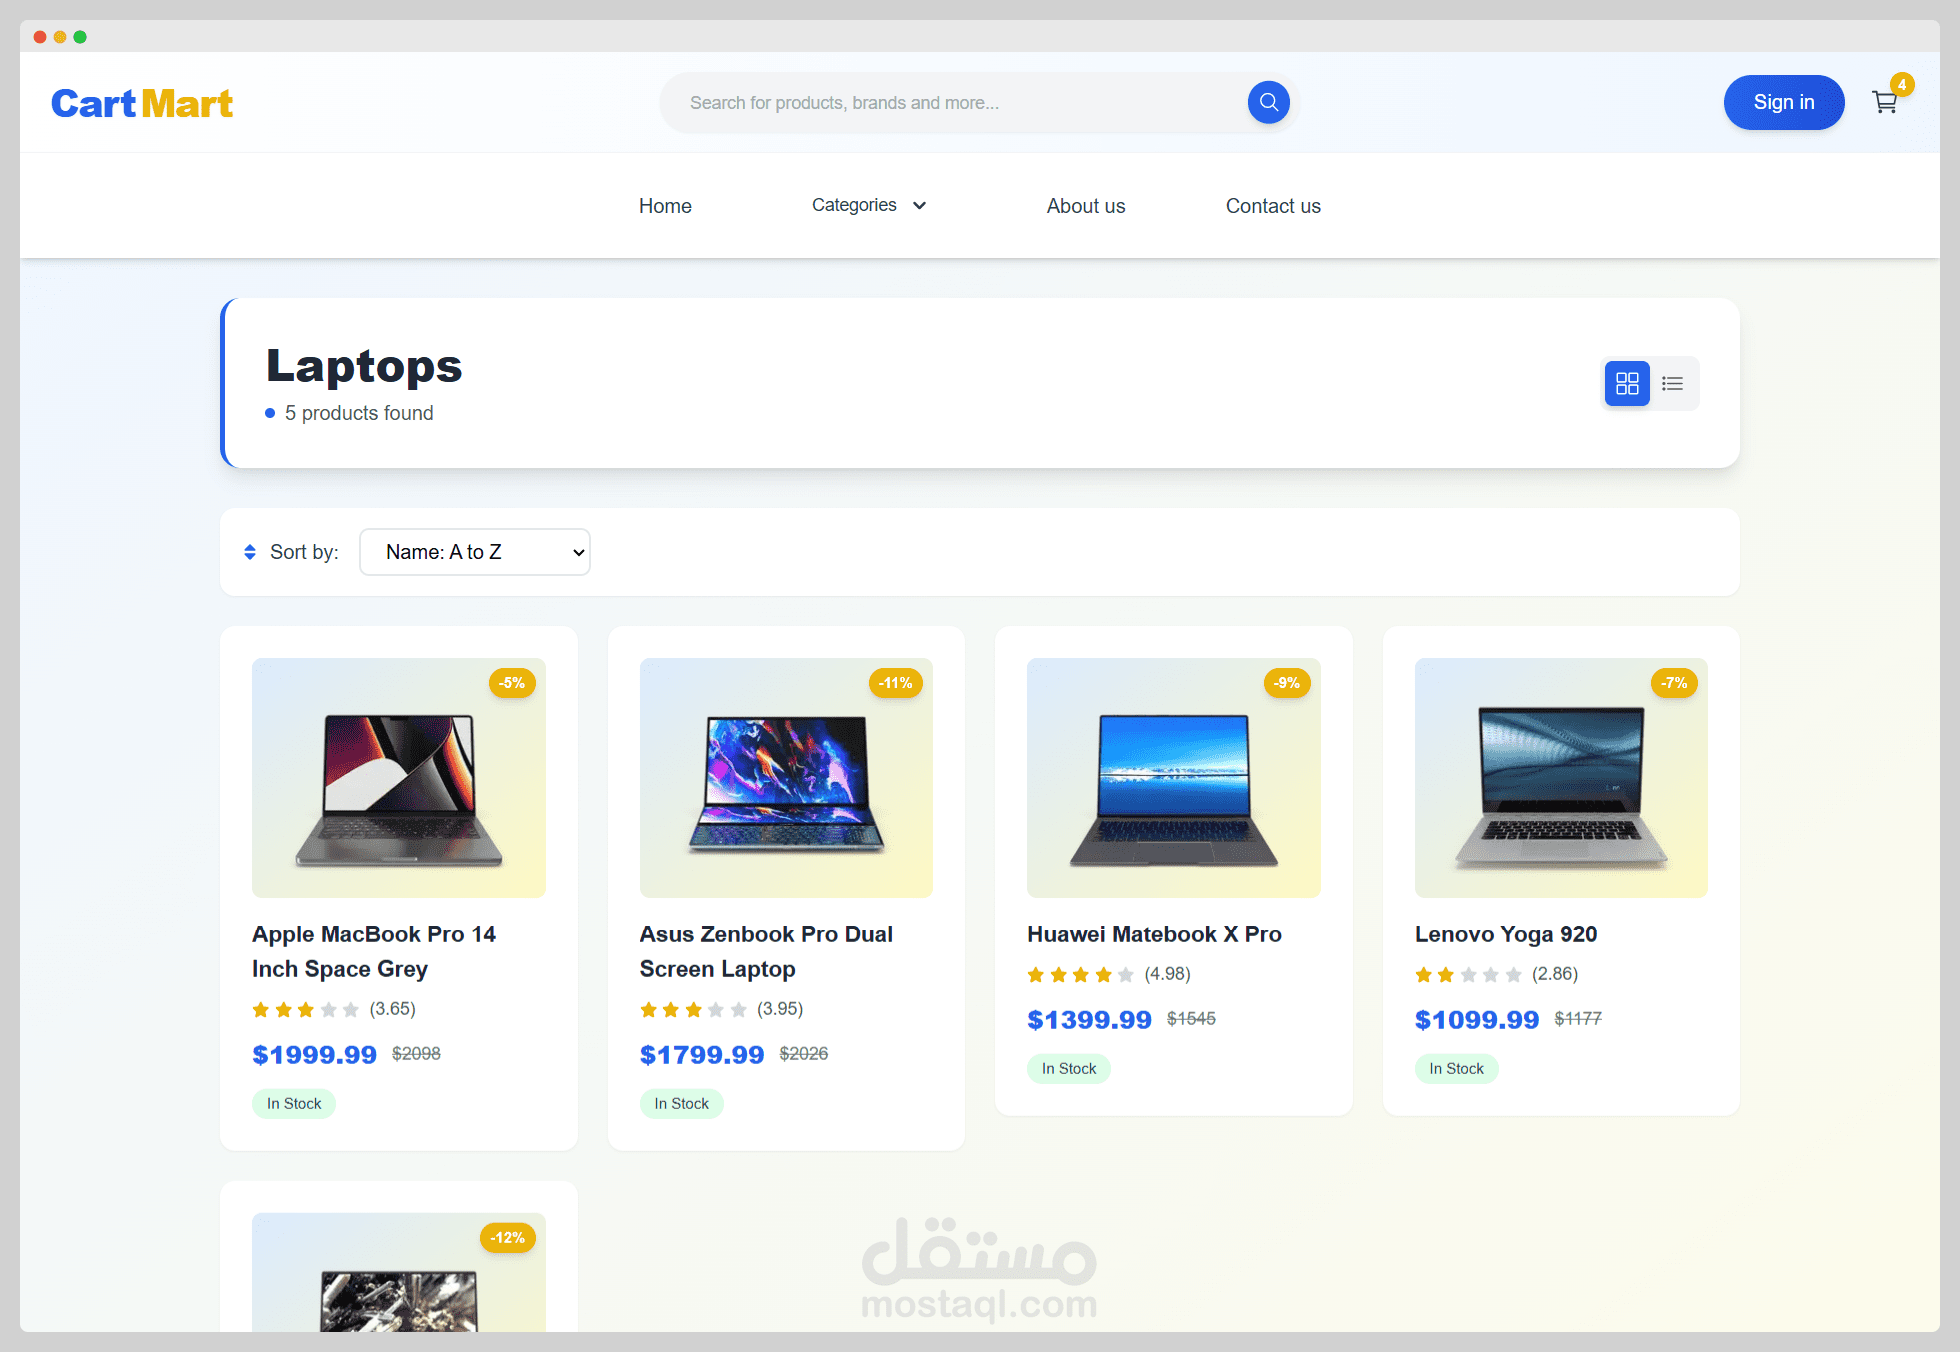The width and height of the screenshot is (1960, 1352).
Task: Click the -12% discount badge
Action: click(508, 1238)
